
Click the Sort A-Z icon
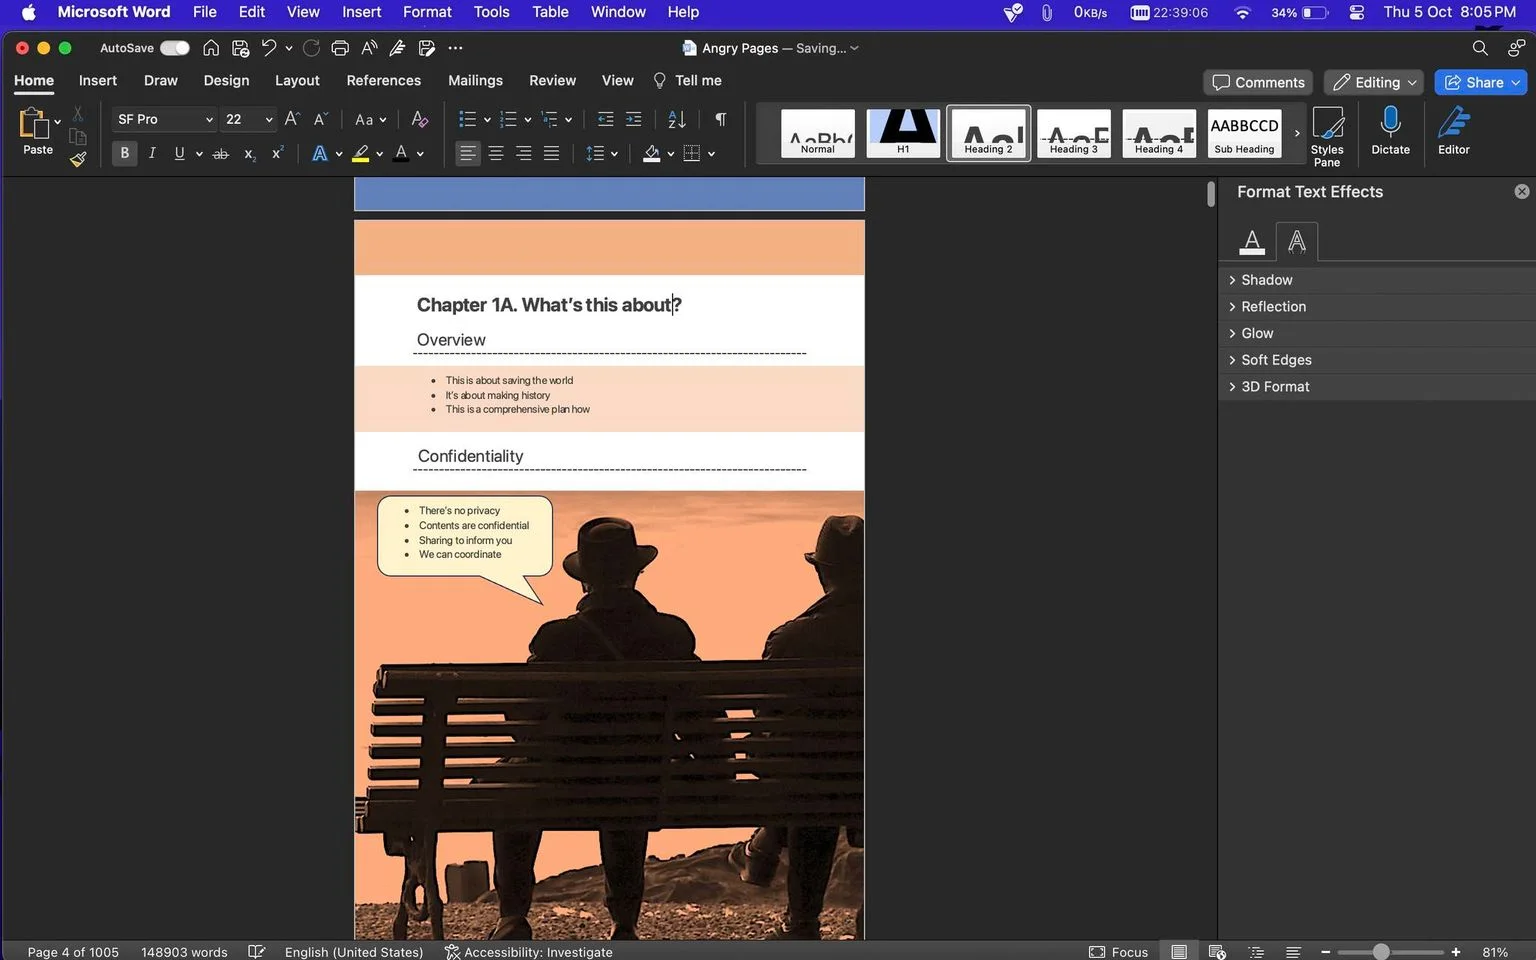[677, 119]
